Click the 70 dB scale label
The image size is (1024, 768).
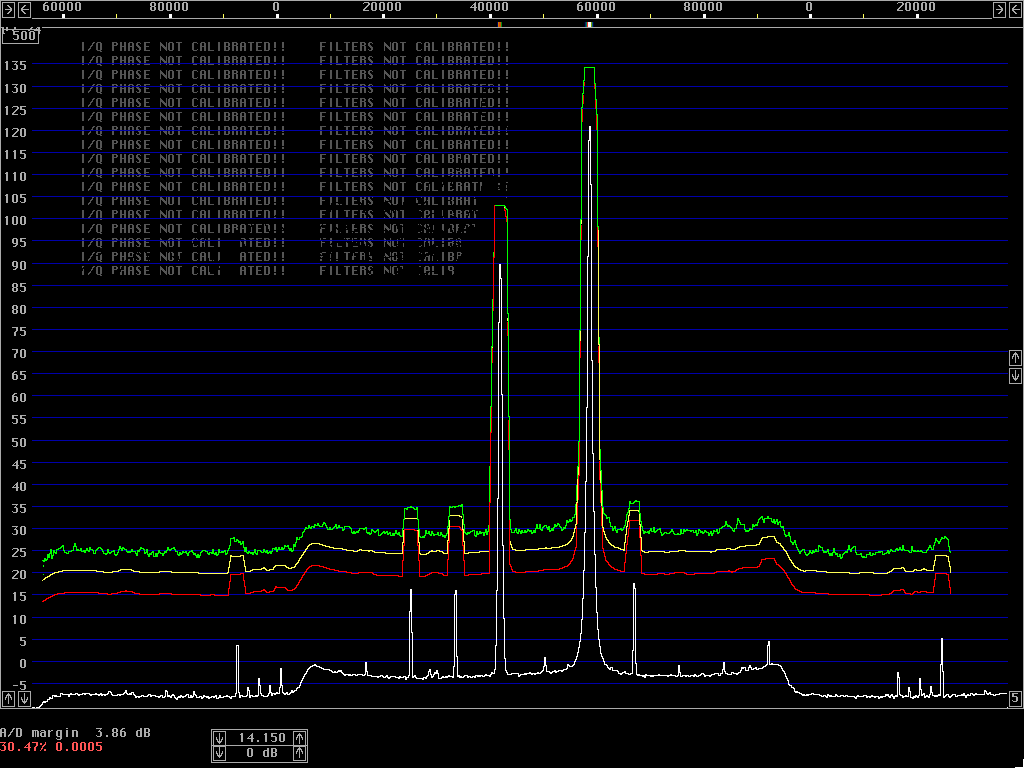tap(18, 353)
